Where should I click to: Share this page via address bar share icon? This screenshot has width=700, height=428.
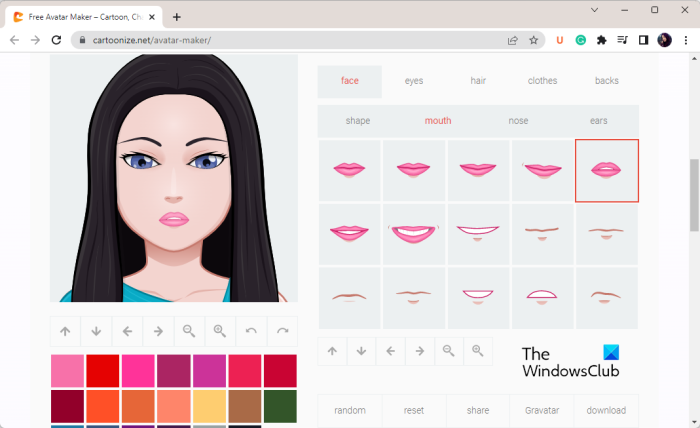point(512,40)
